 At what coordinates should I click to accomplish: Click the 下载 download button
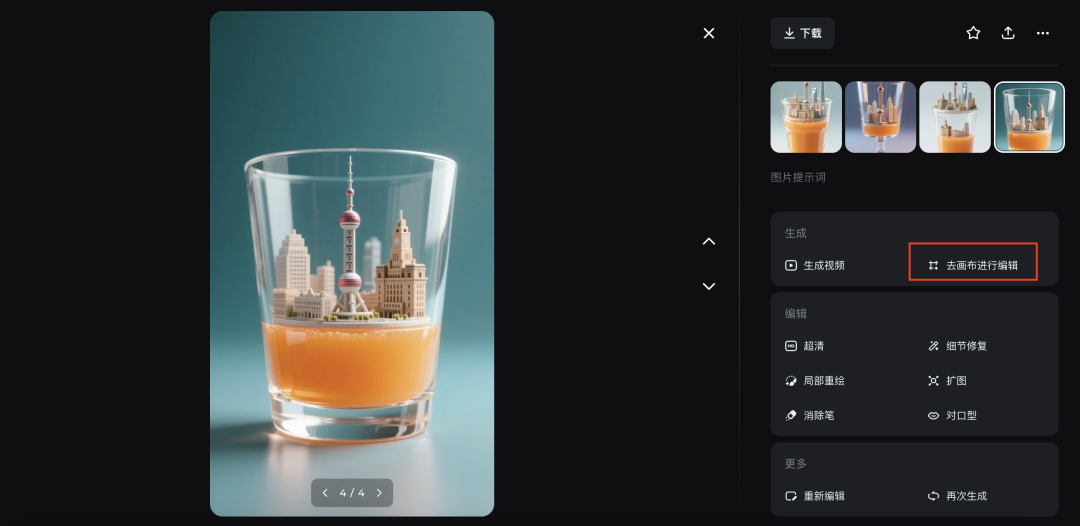coord(802,33)
